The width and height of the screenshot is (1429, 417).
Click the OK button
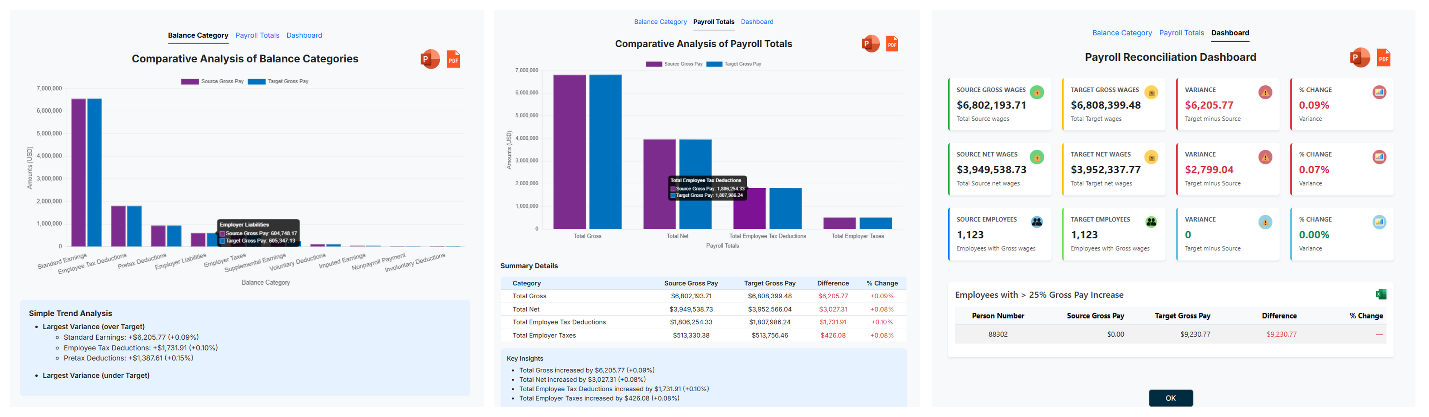click(x=1171, y=398)
